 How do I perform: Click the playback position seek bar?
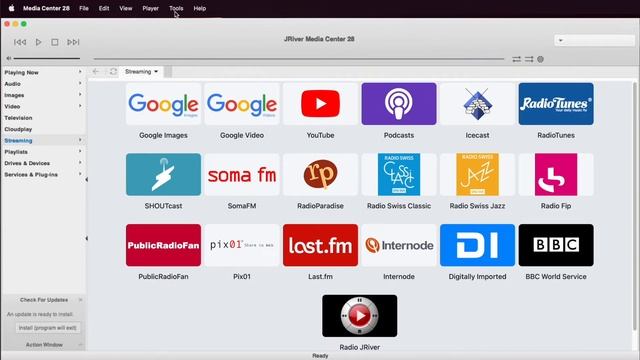point(299,59)
